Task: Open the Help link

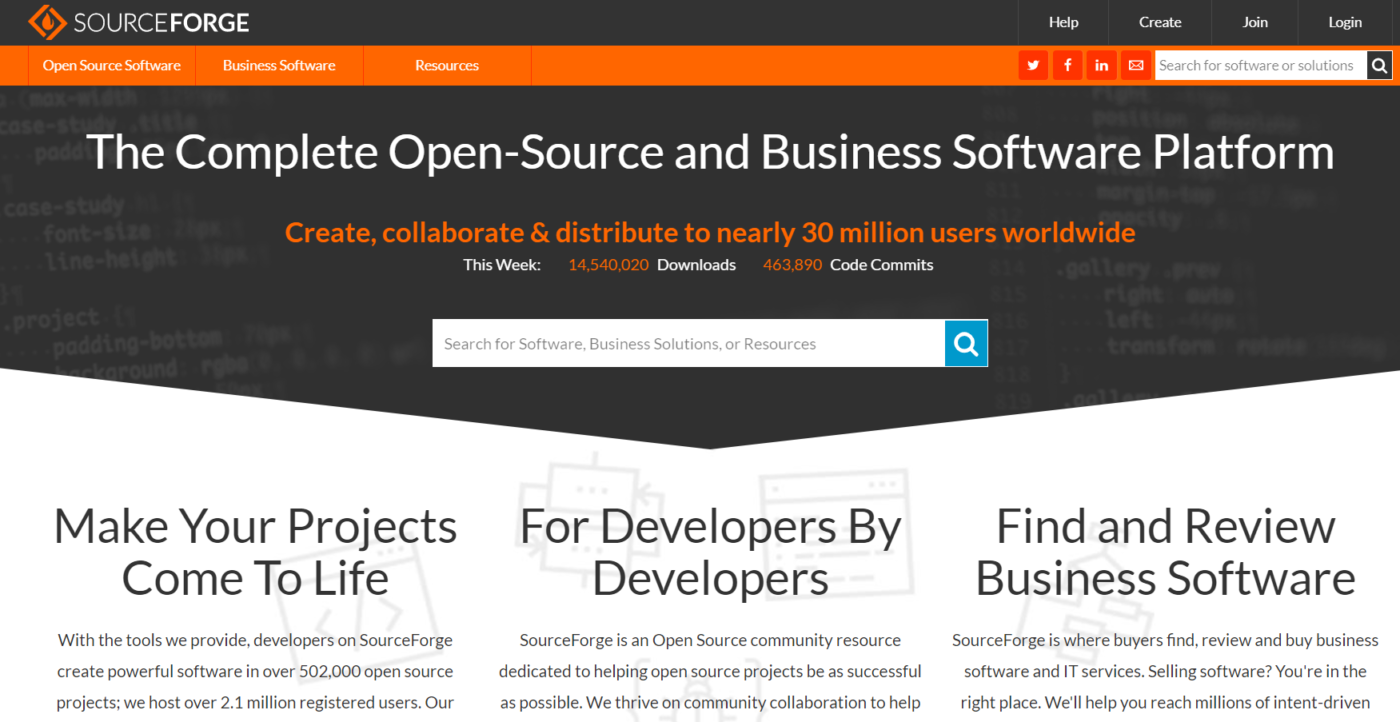Action: coord(1064,22)
